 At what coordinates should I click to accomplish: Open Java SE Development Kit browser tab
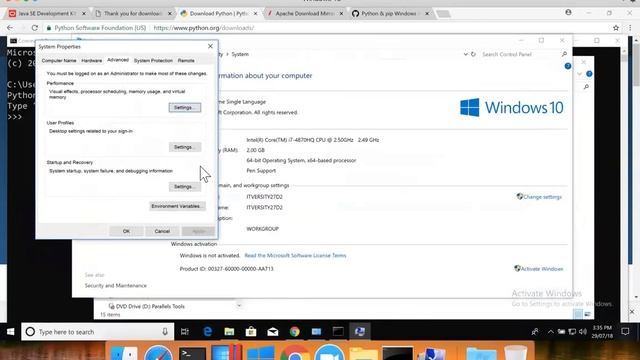[x=46, y=13]
